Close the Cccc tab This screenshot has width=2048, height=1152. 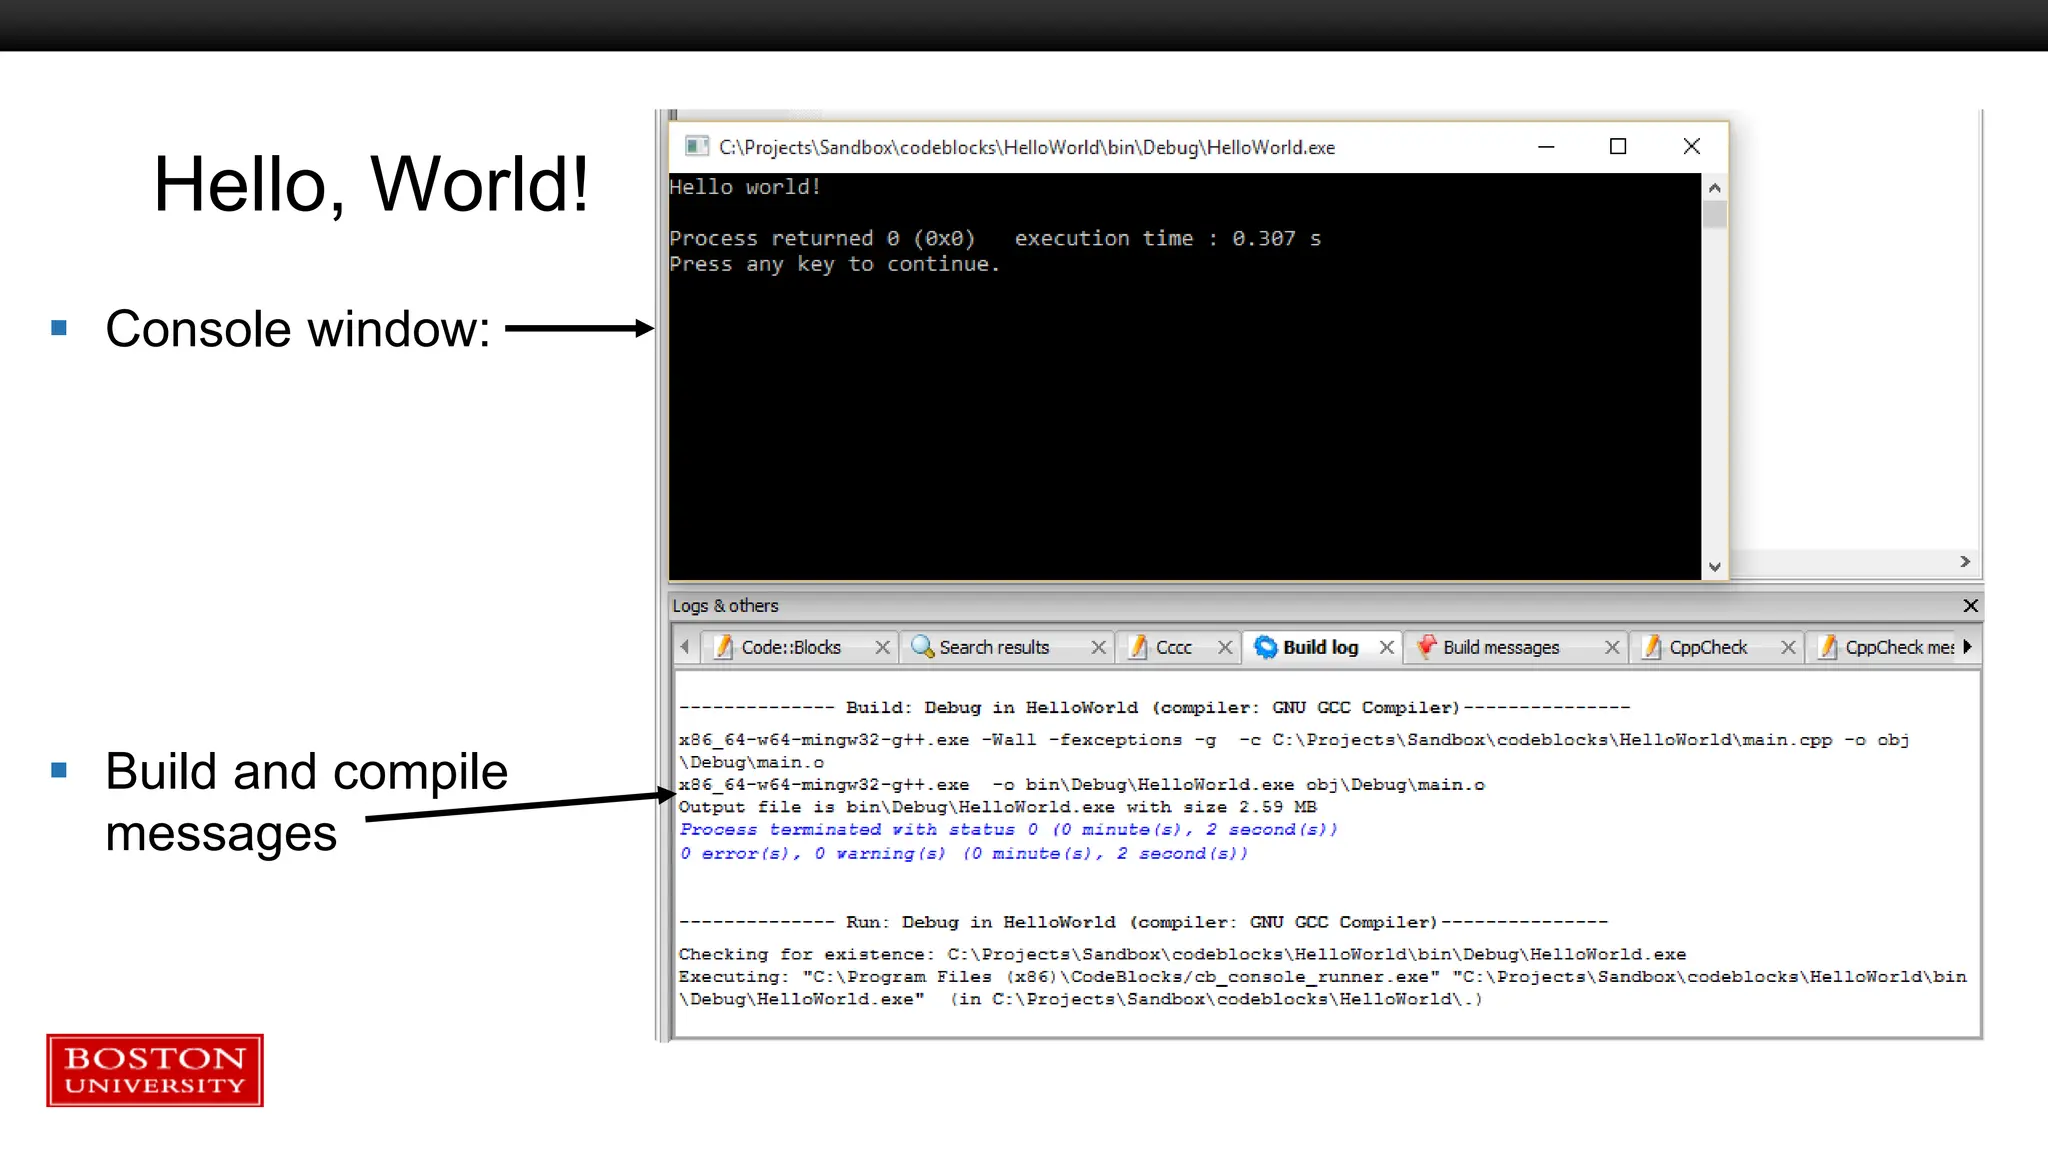[1225, 647]
